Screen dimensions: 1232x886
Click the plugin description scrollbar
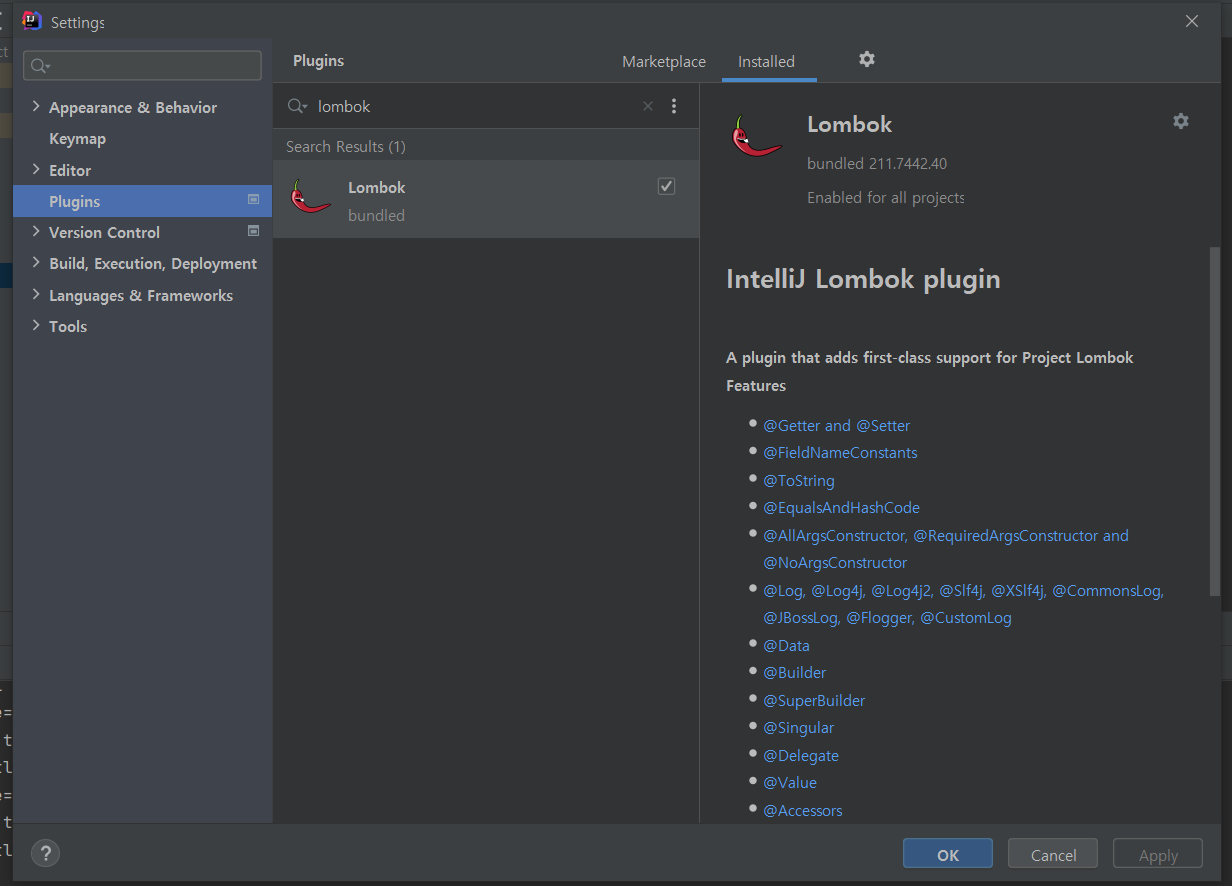[x=1214, y=420]
